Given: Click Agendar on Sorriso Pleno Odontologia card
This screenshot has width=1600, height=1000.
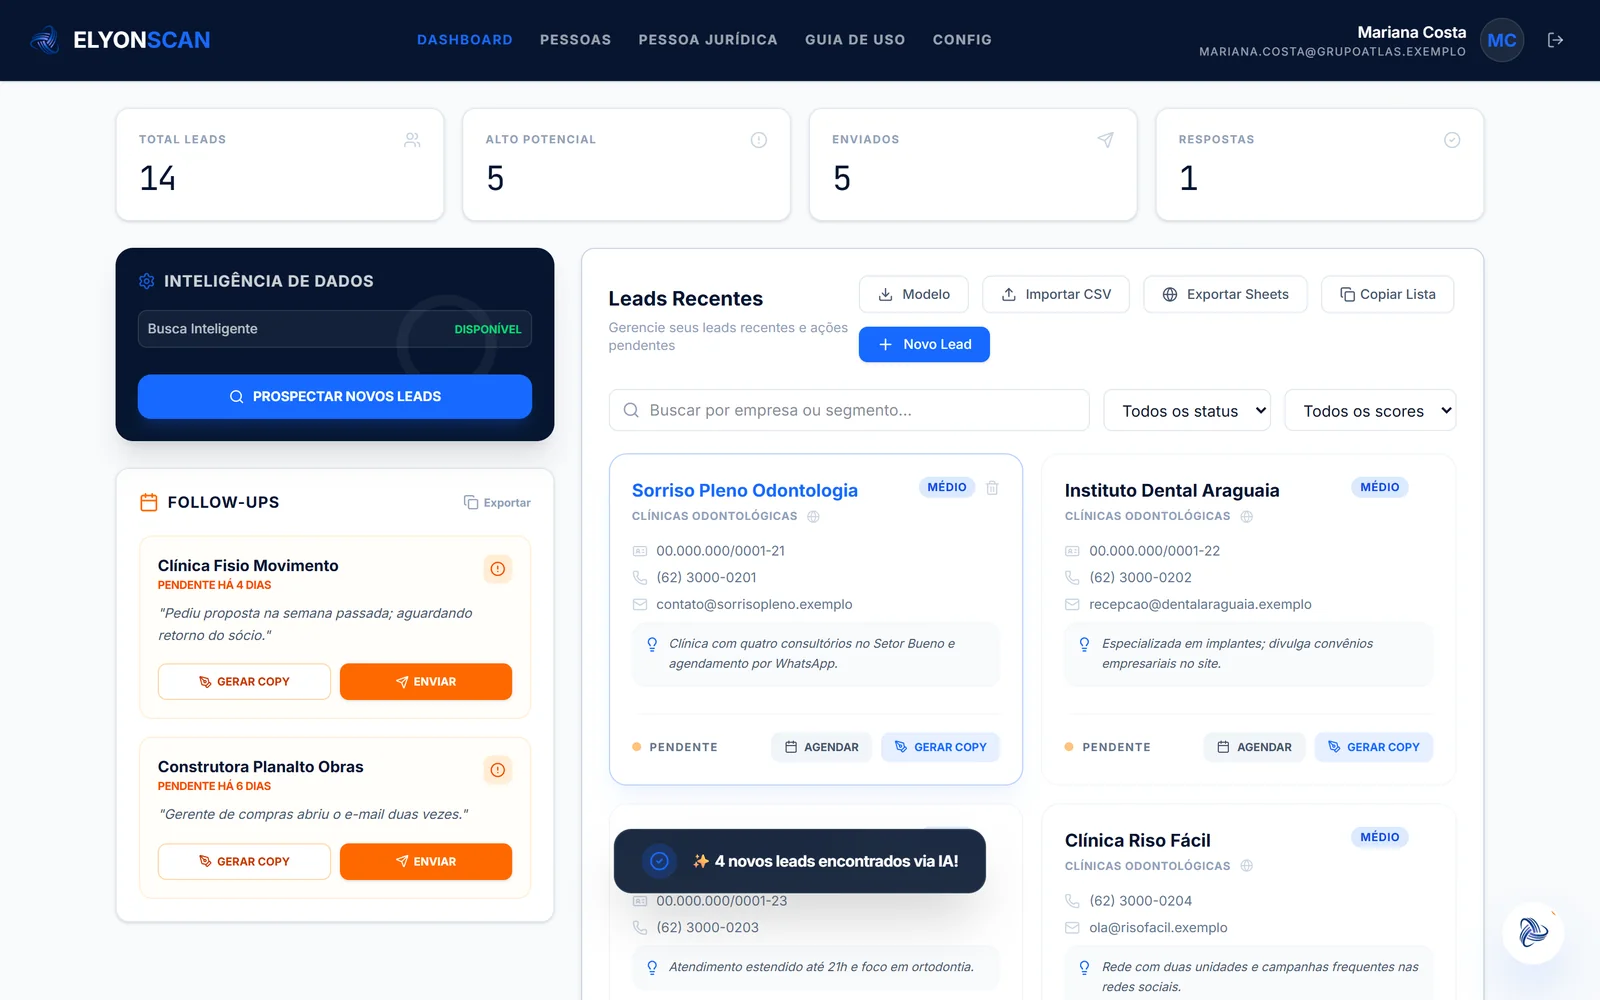Looking at the screenshot, I should pos(822,748).
